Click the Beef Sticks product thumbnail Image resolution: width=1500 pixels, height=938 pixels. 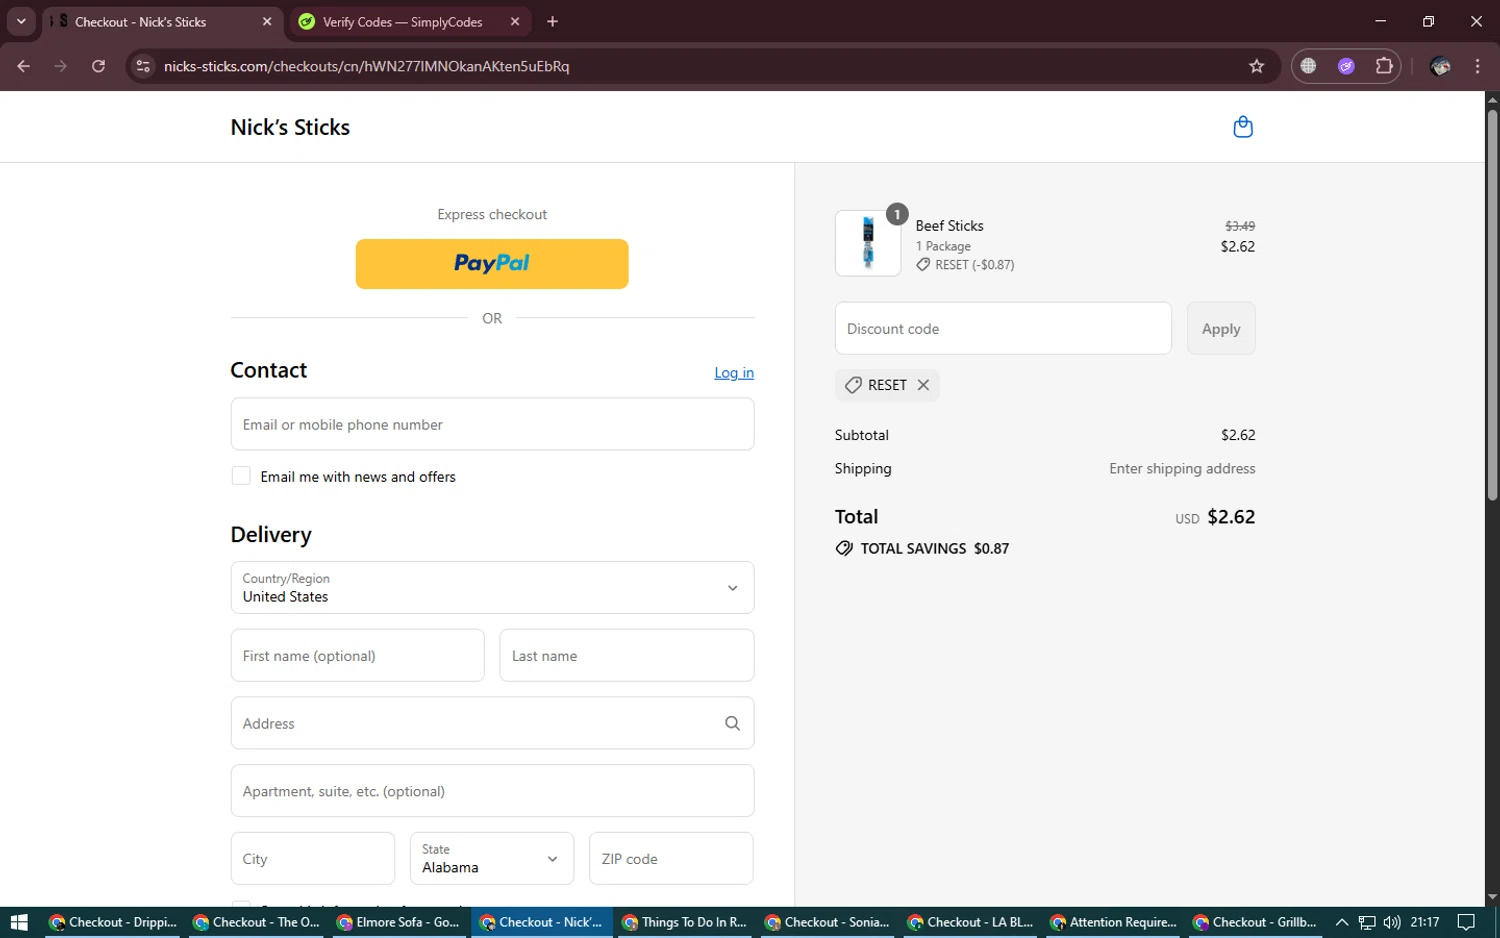pyautogui.click(x=868, y=243)
